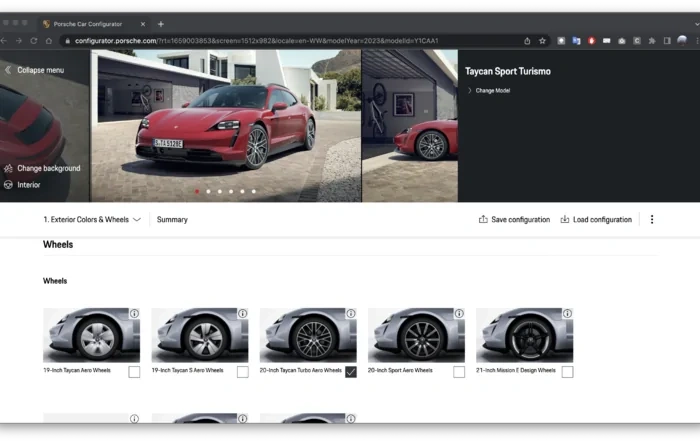
Task: Select the sixth carousel dot
Action: click(254, 191)
